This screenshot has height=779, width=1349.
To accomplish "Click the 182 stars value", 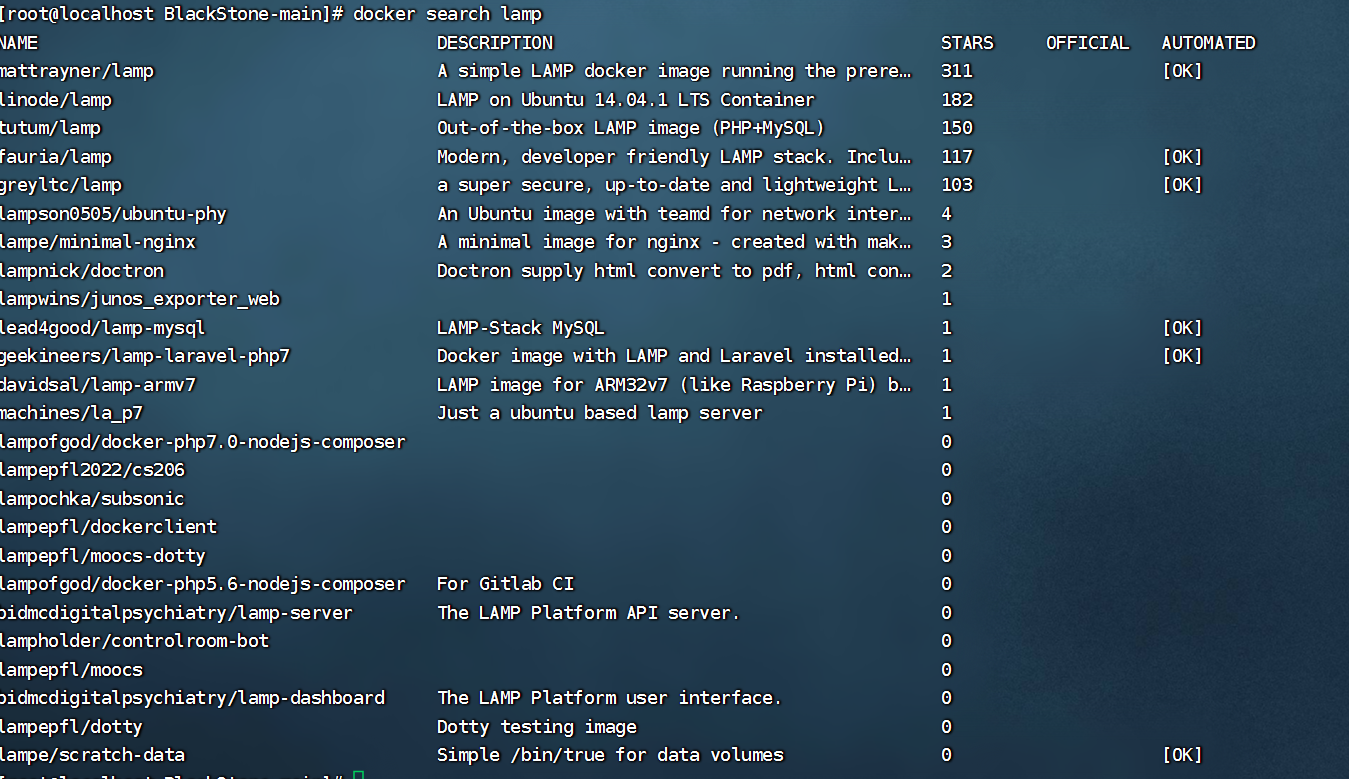I will coord(957,100).
